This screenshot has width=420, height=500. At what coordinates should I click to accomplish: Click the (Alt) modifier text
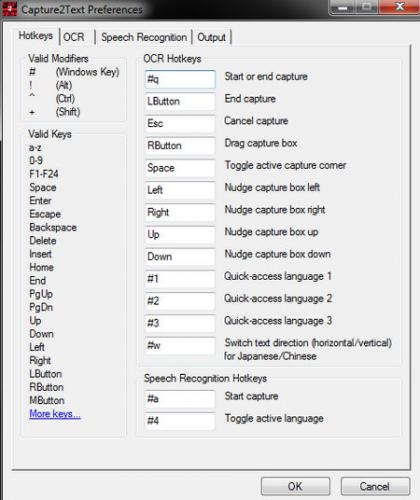pyautogui.click(x=64, y=85)
